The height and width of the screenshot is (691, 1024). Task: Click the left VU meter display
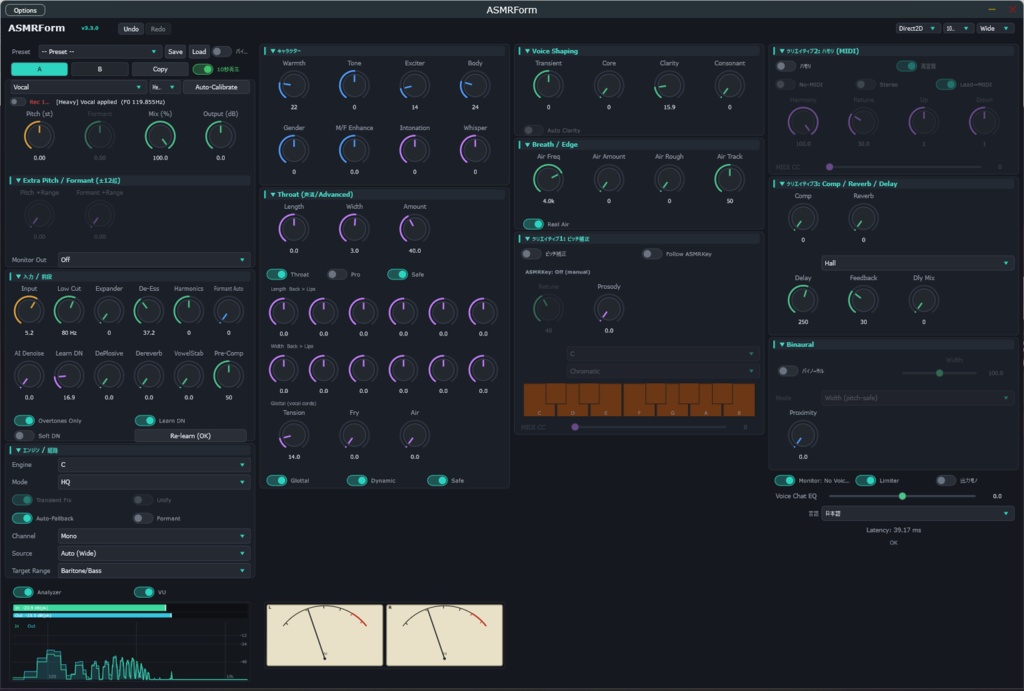tap(325, 635)
